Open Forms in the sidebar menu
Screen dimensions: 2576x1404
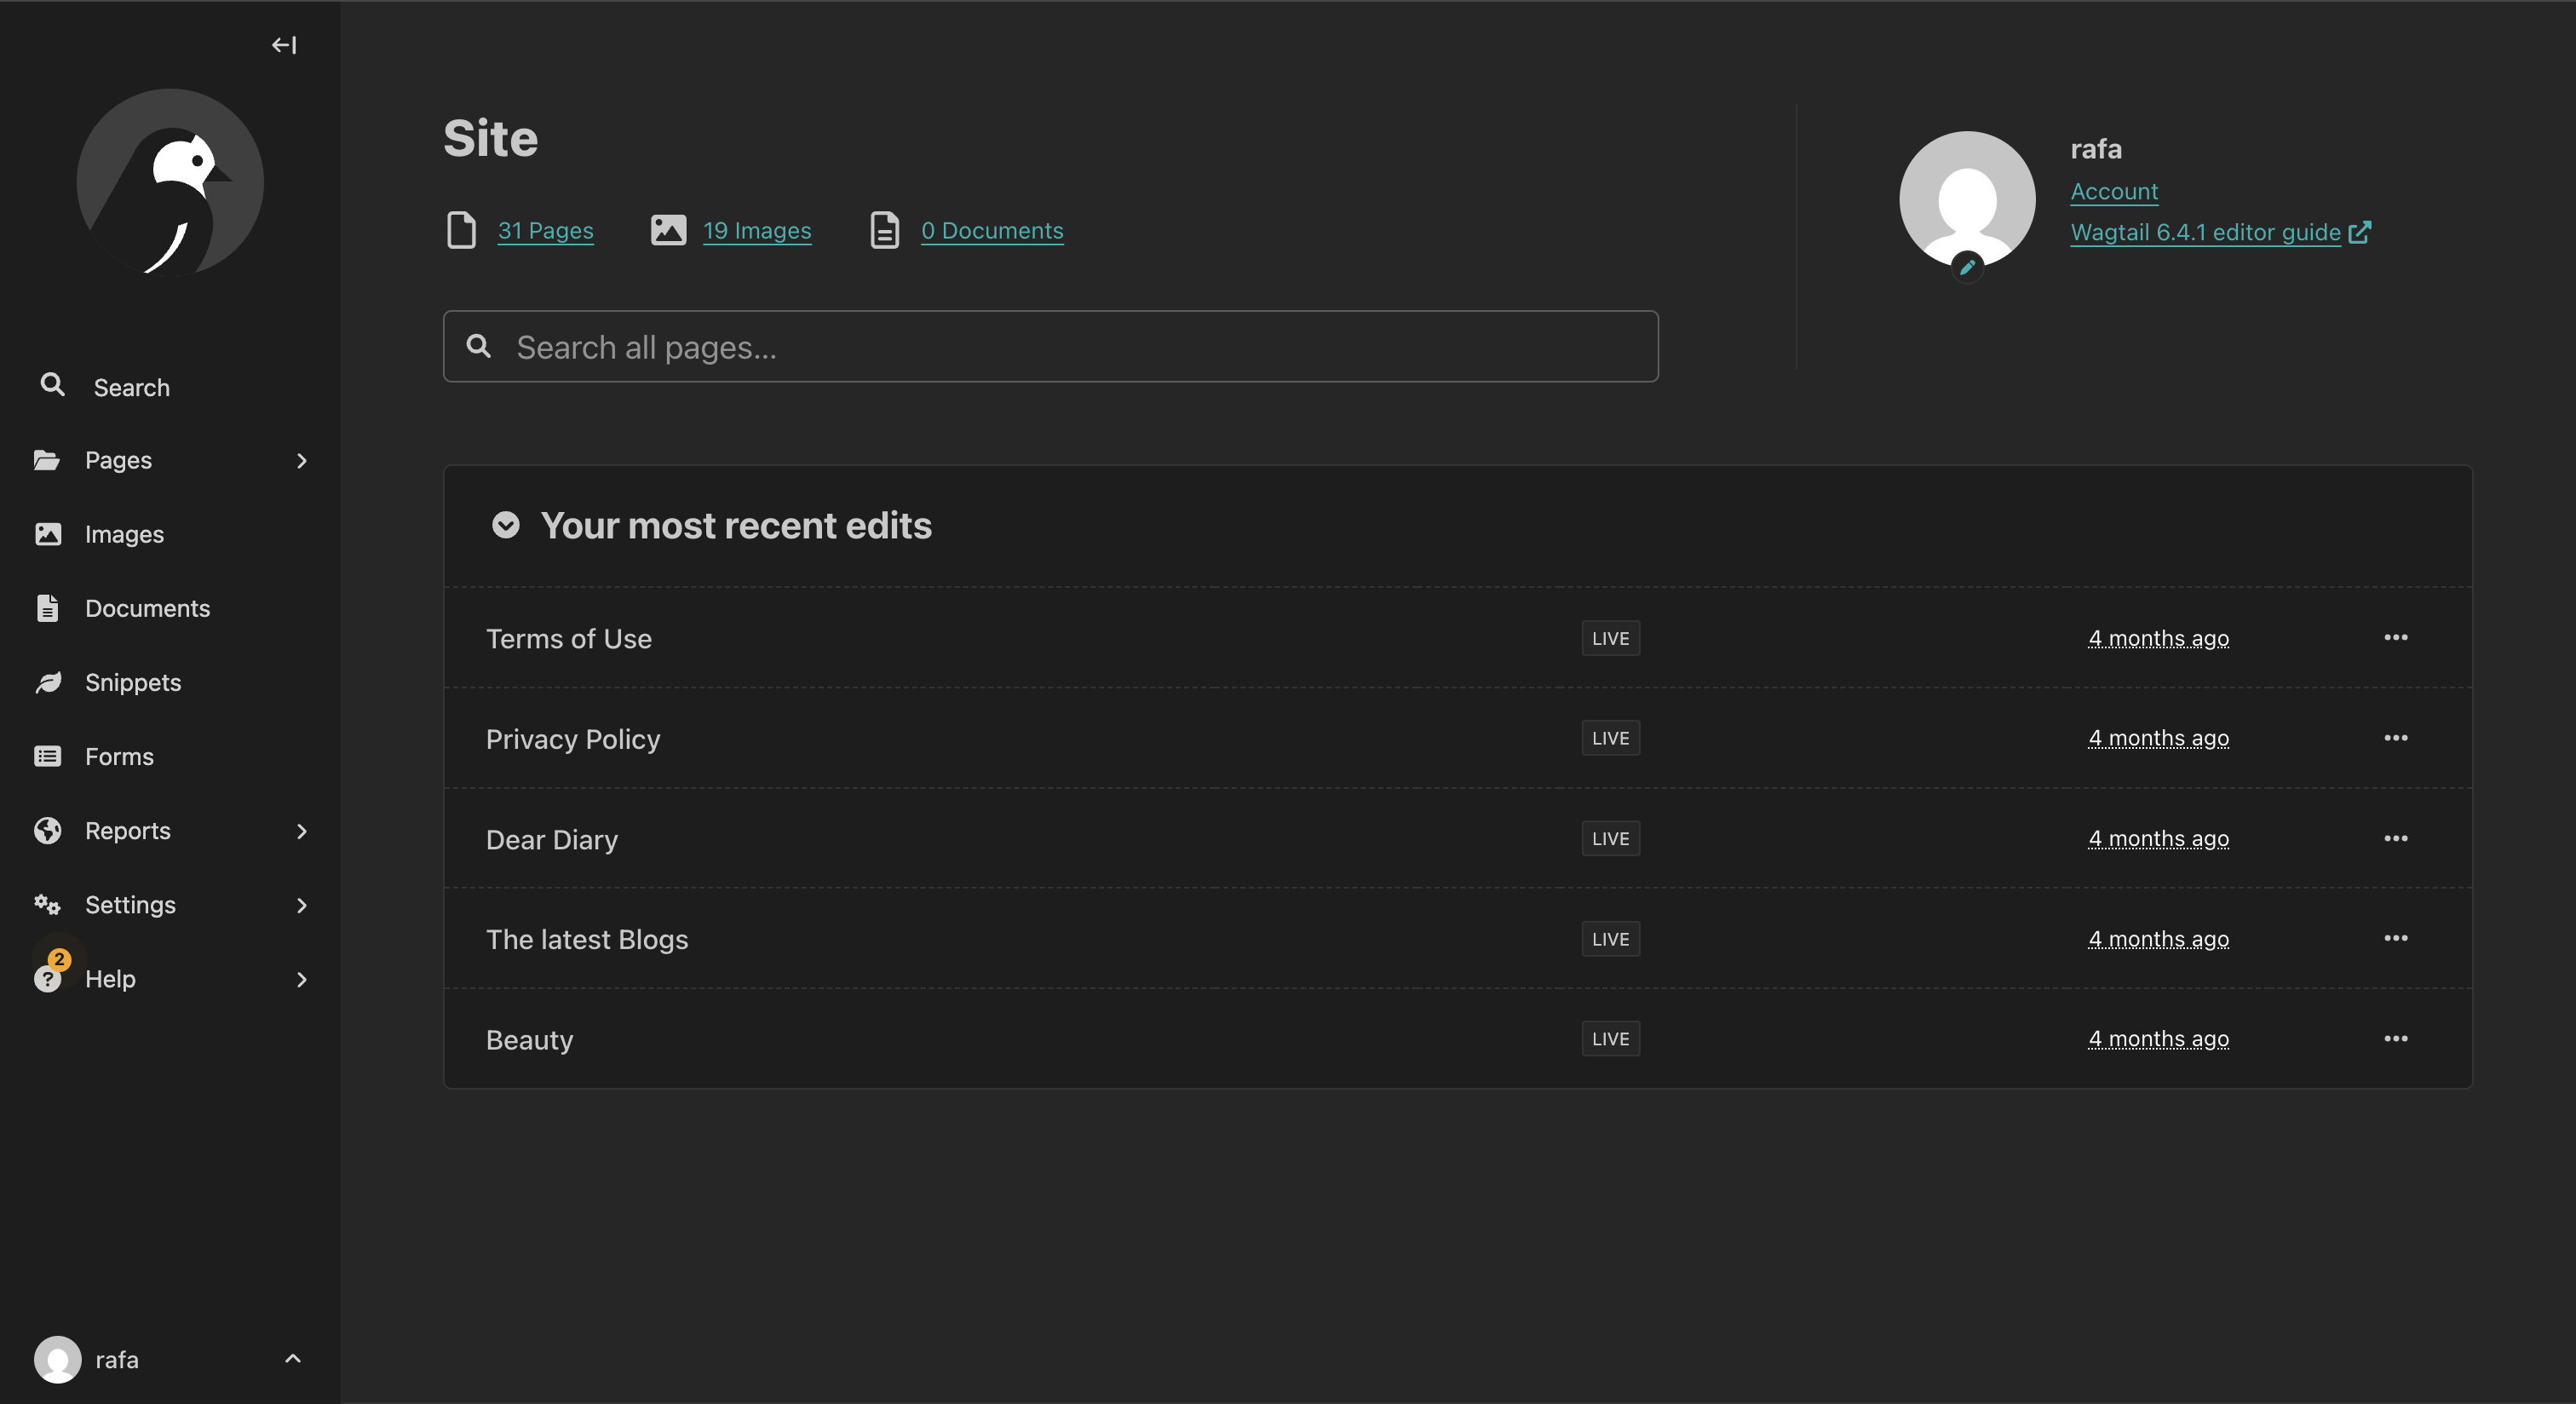click(119, 756)
